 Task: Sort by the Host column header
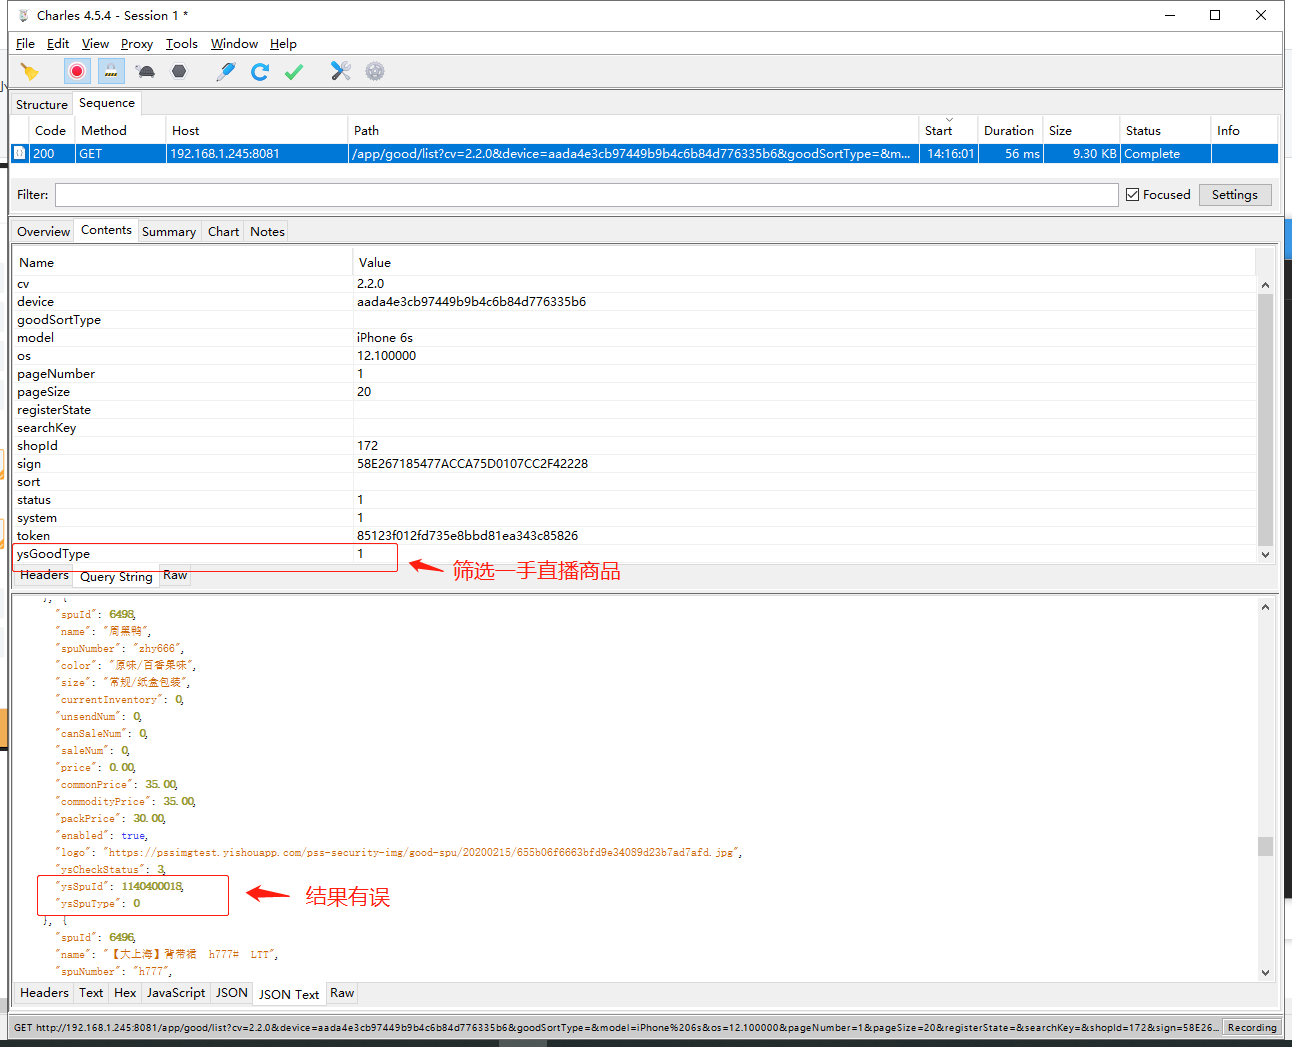click(256, 130)
